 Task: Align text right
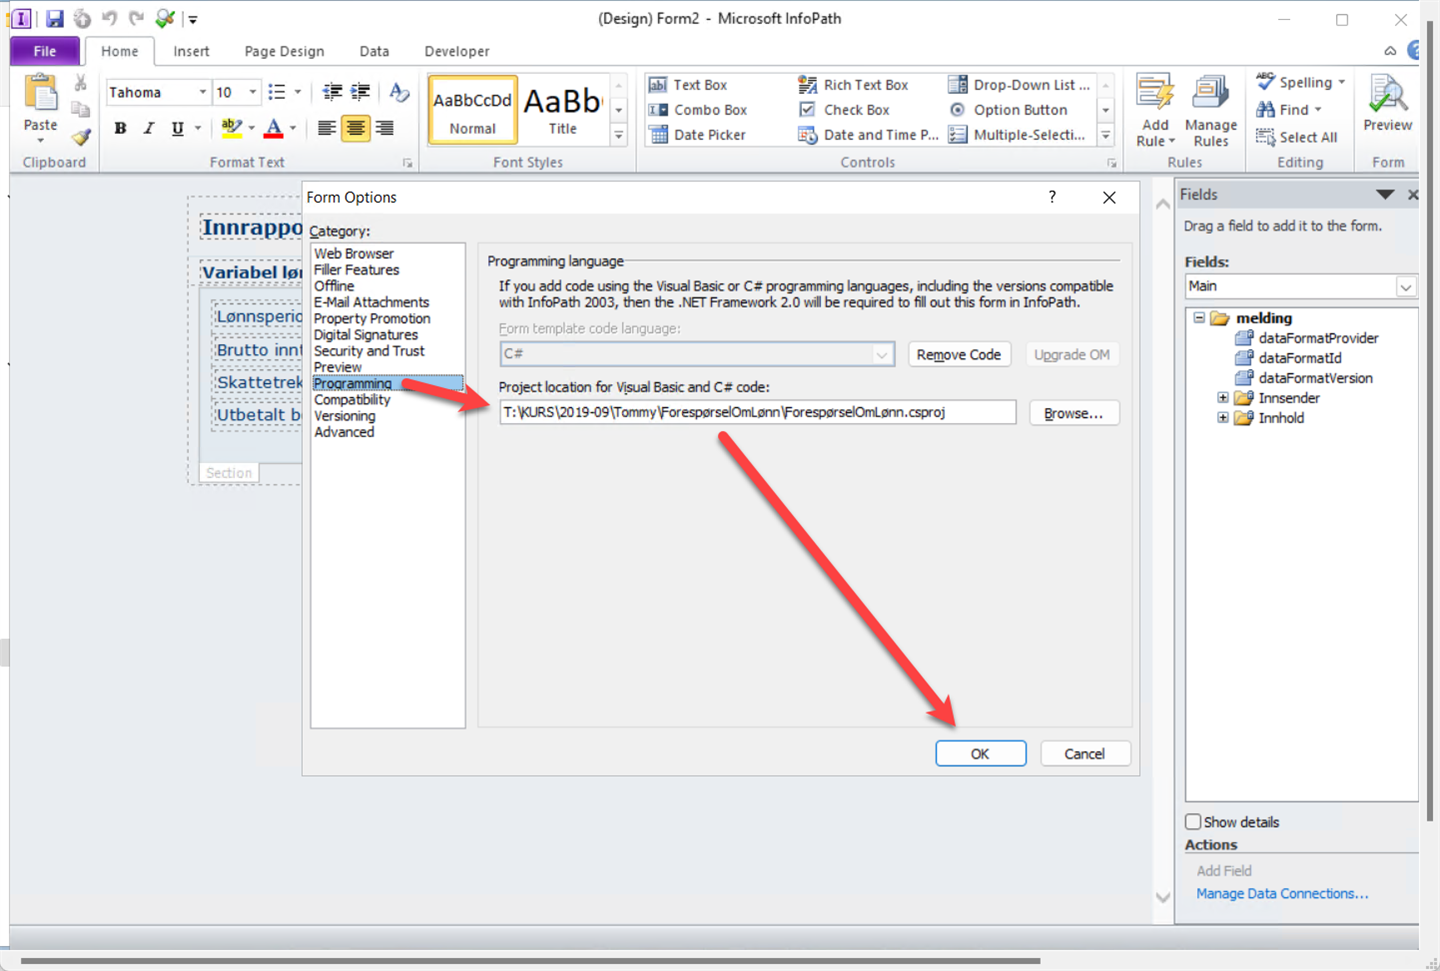[x=385, y=128]
